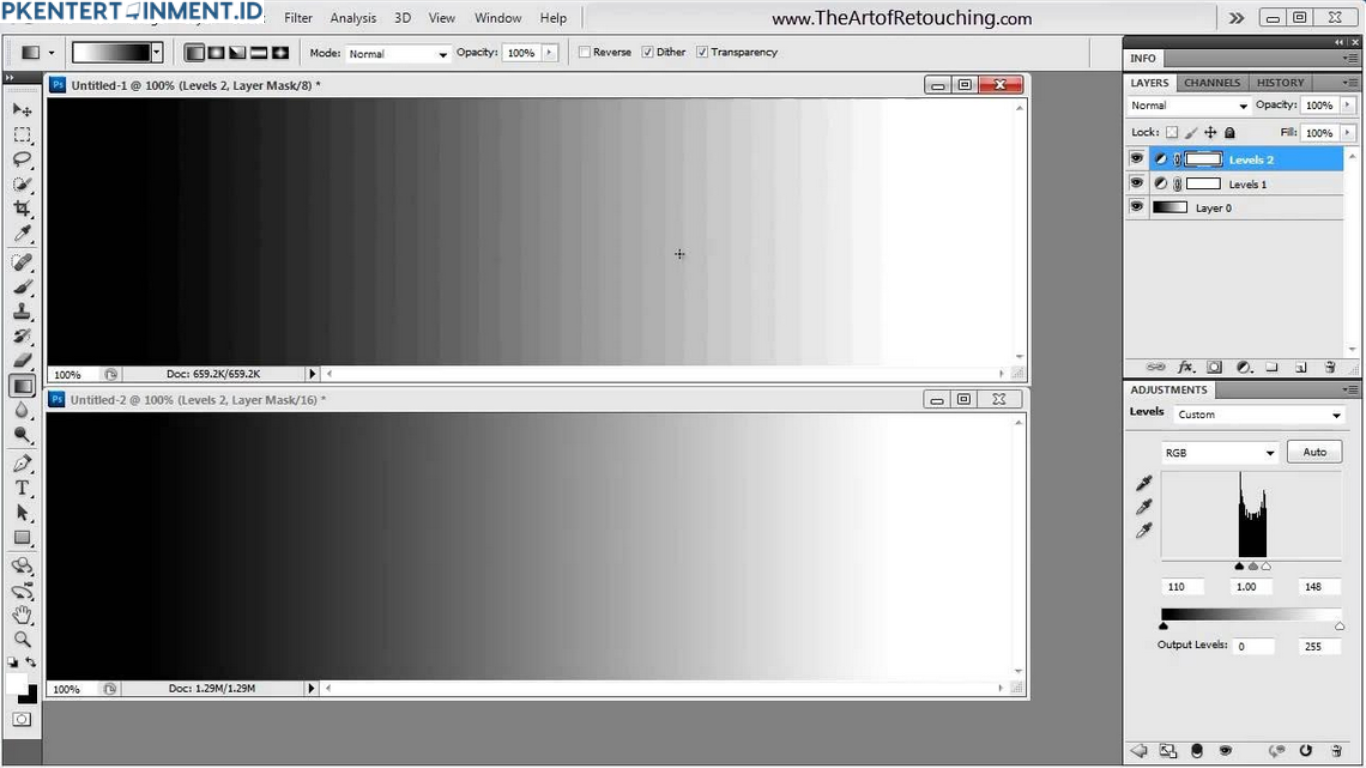Open the tool preset picker arrow
This screenshot has width=1366, height=768.
51,53
